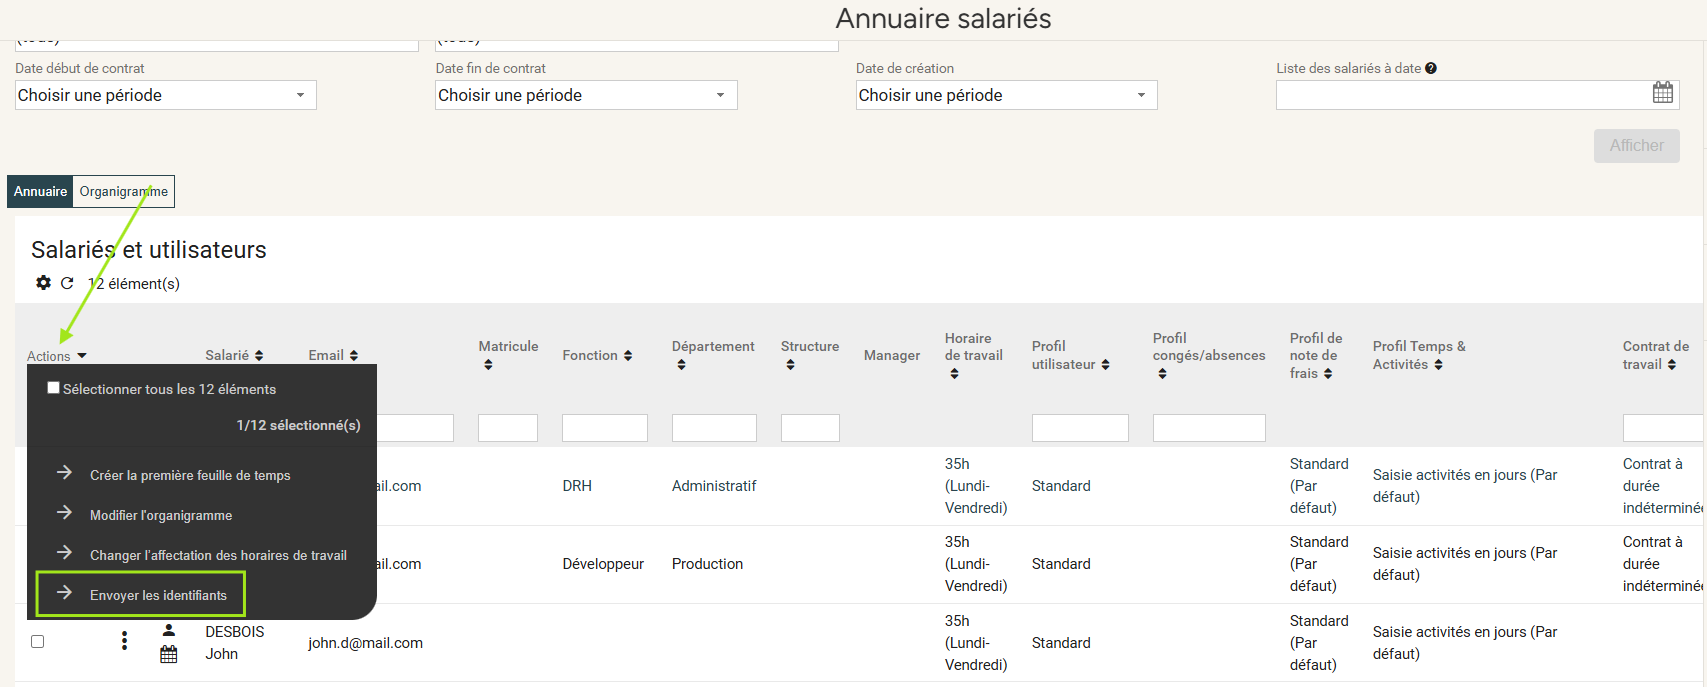Sort by Fonction column arrows
Viewport: 1707px width, 687px height.
coord(628,355)
